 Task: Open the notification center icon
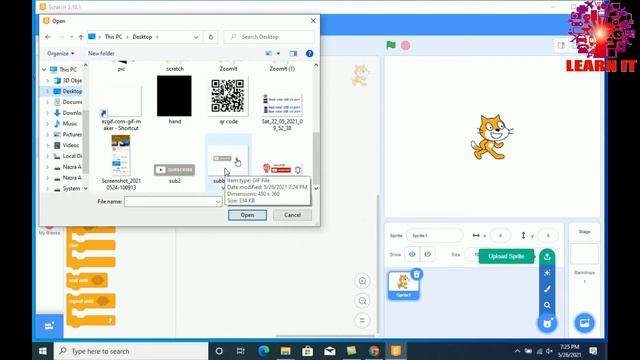(593, 351)
